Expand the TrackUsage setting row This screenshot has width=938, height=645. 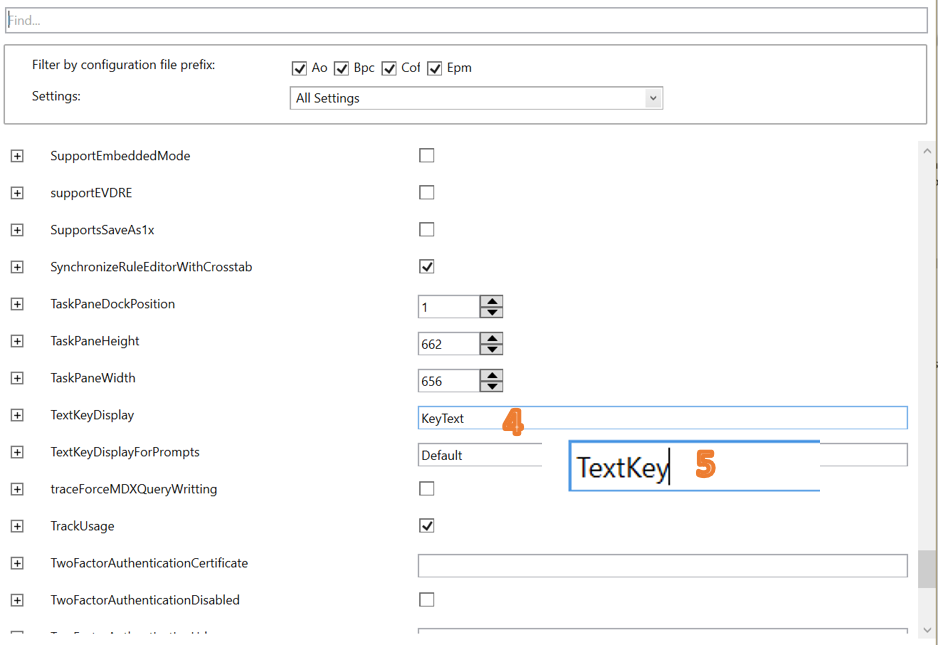click(x=17, y=527)
